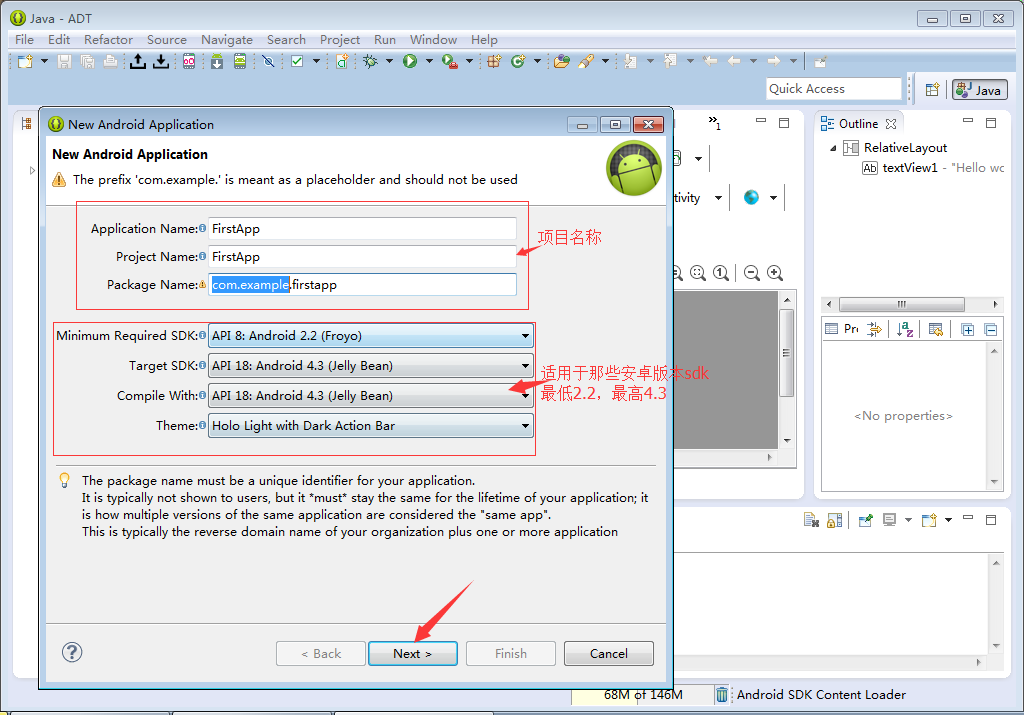1024x715 pixels.
Task: Select the Outline tab
Action: (x=858, y=124)
